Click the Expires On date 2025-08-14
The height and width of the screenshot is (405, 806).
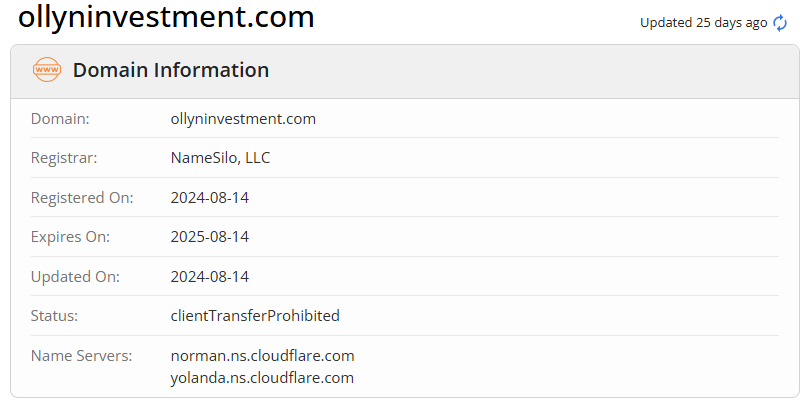point(210,237)
